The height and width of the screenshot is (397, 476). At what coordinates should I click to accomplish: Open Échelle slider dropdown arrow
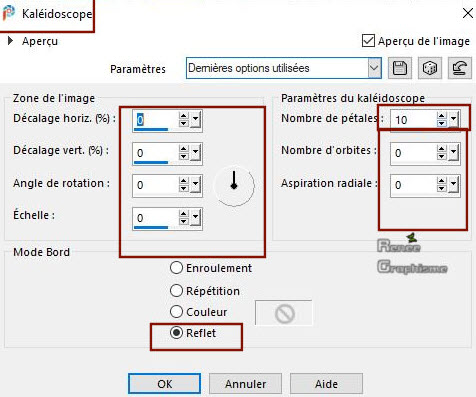196,217
